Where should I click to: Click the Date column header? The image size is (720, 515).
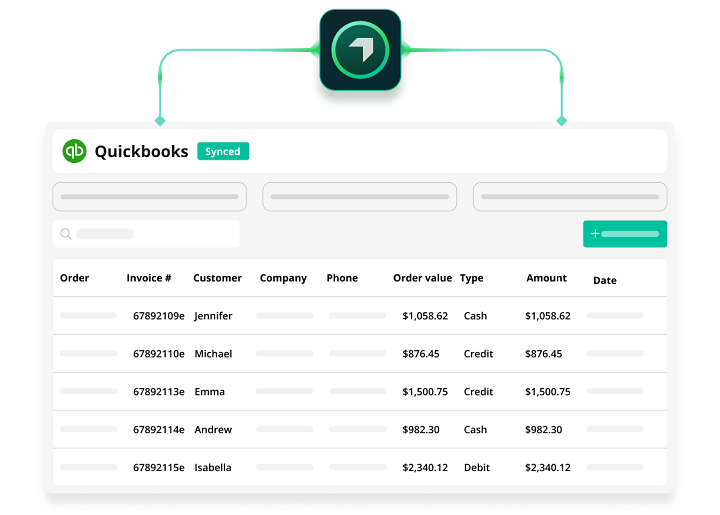604,280
